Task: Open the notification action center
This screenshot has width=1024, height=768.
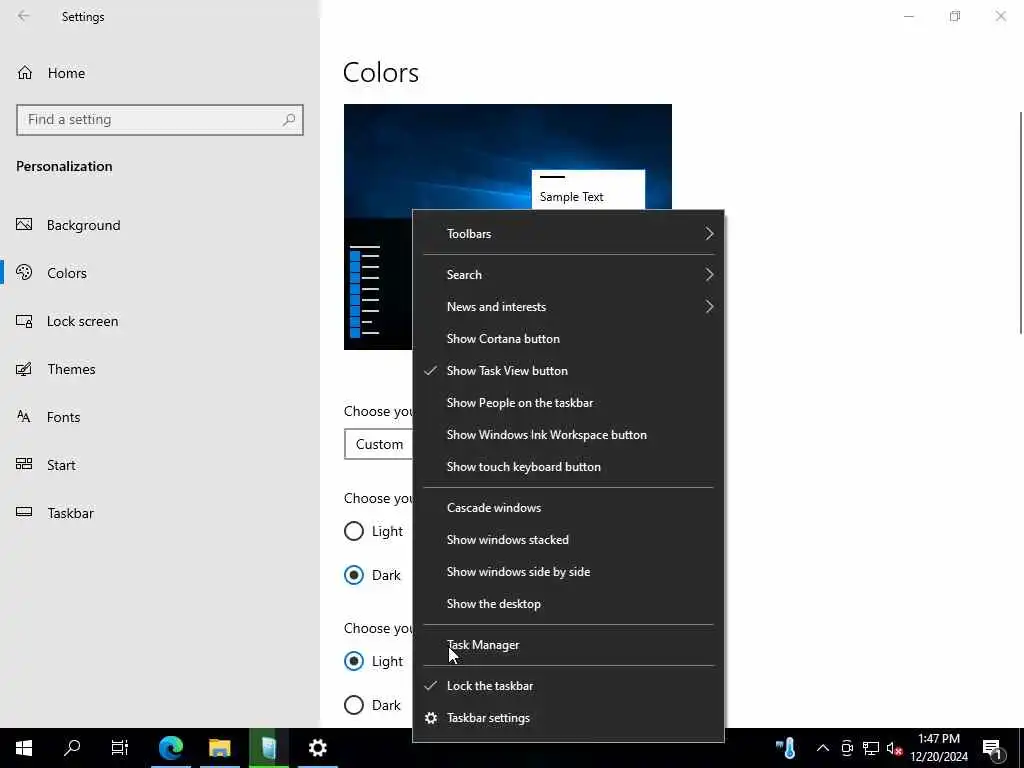Action: point(992,748)
